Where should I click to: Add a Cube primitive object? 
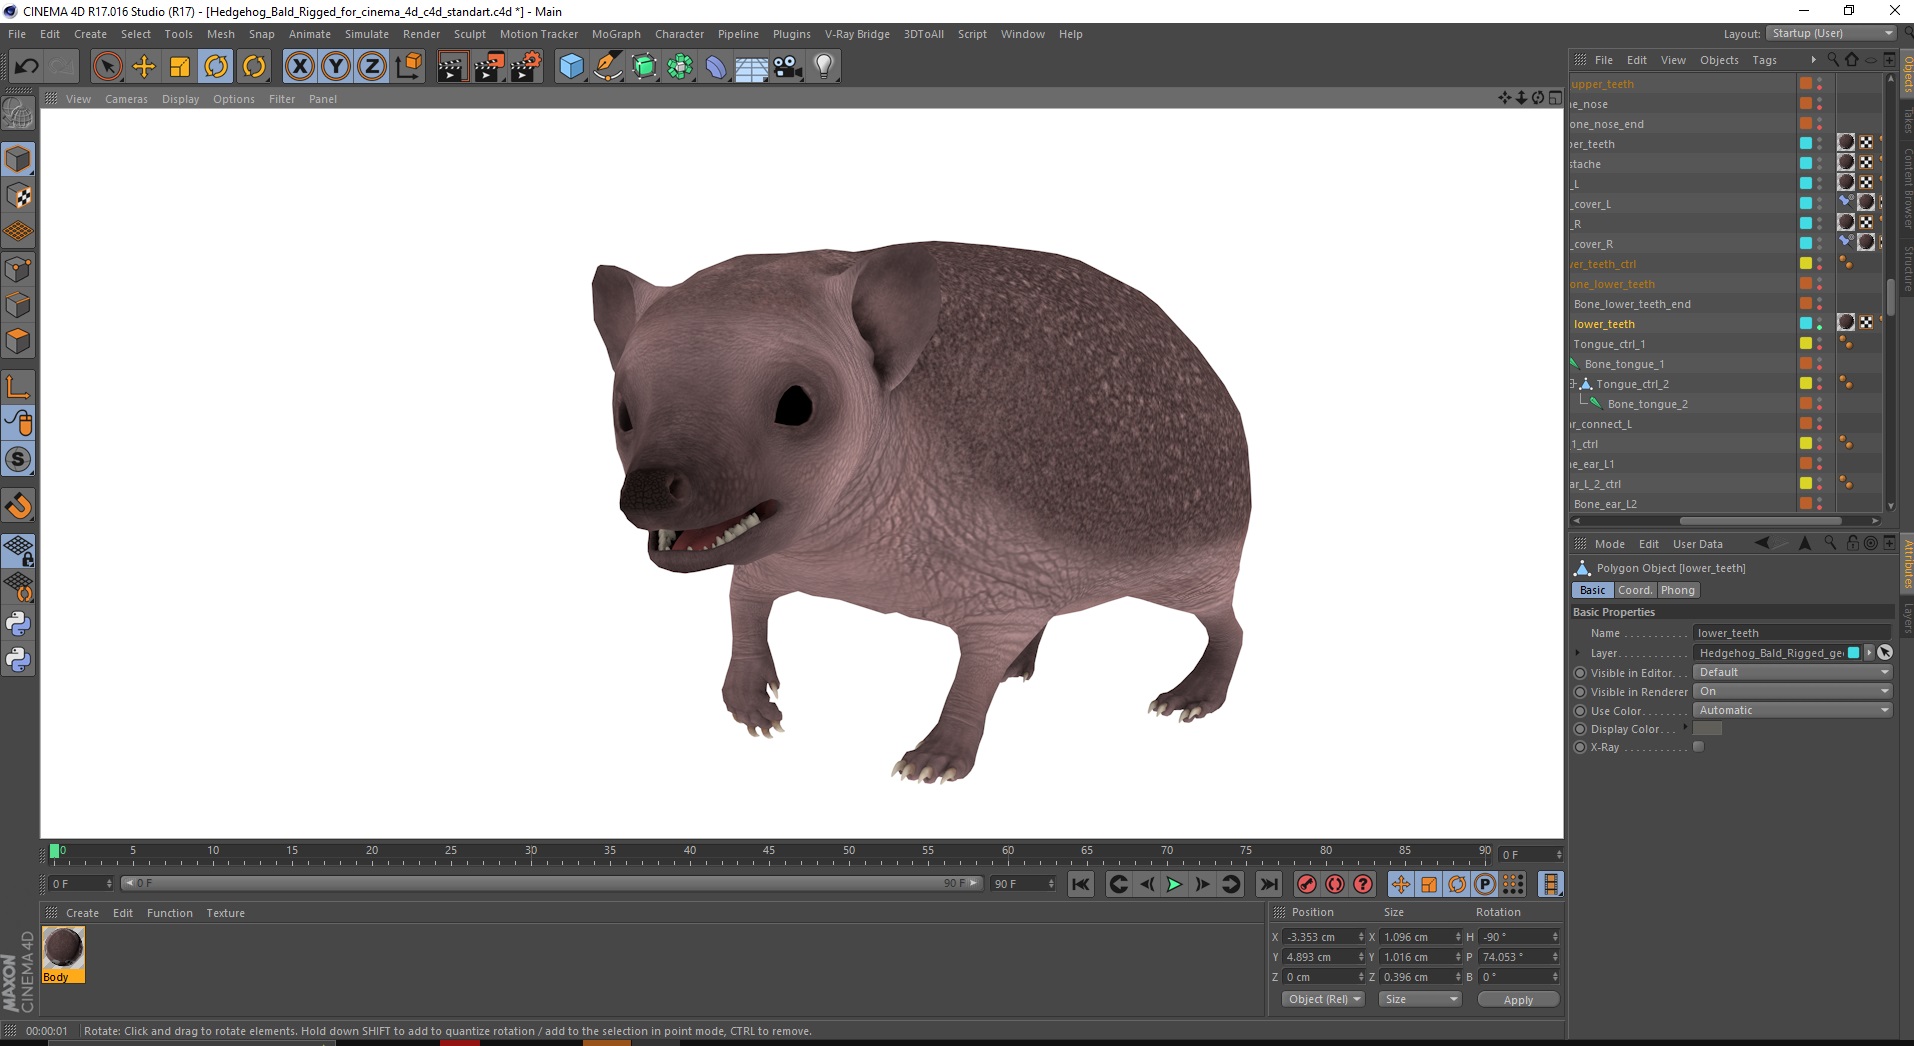[x=571, y=67]
